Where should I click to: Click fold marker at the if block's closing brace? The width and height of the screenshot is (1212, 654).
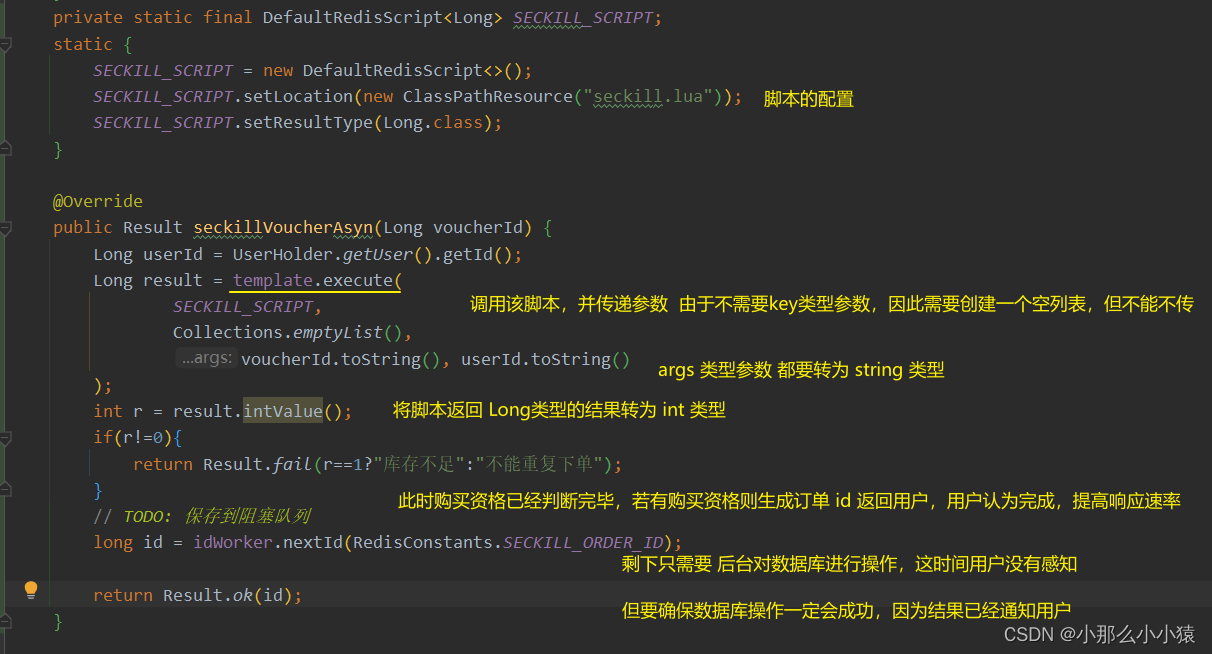[6, 490]
